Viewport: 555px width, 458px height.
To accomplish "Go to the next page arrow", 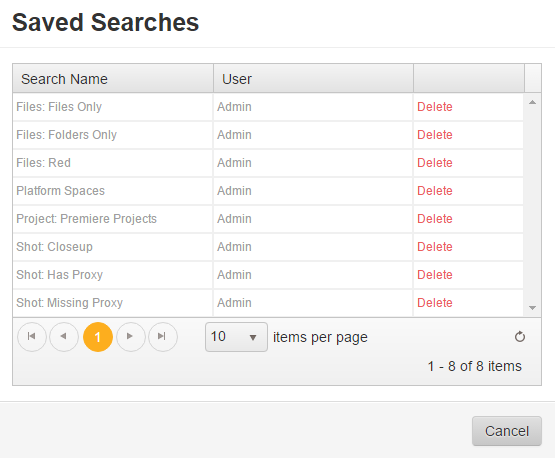I will (x=130, y=337).
